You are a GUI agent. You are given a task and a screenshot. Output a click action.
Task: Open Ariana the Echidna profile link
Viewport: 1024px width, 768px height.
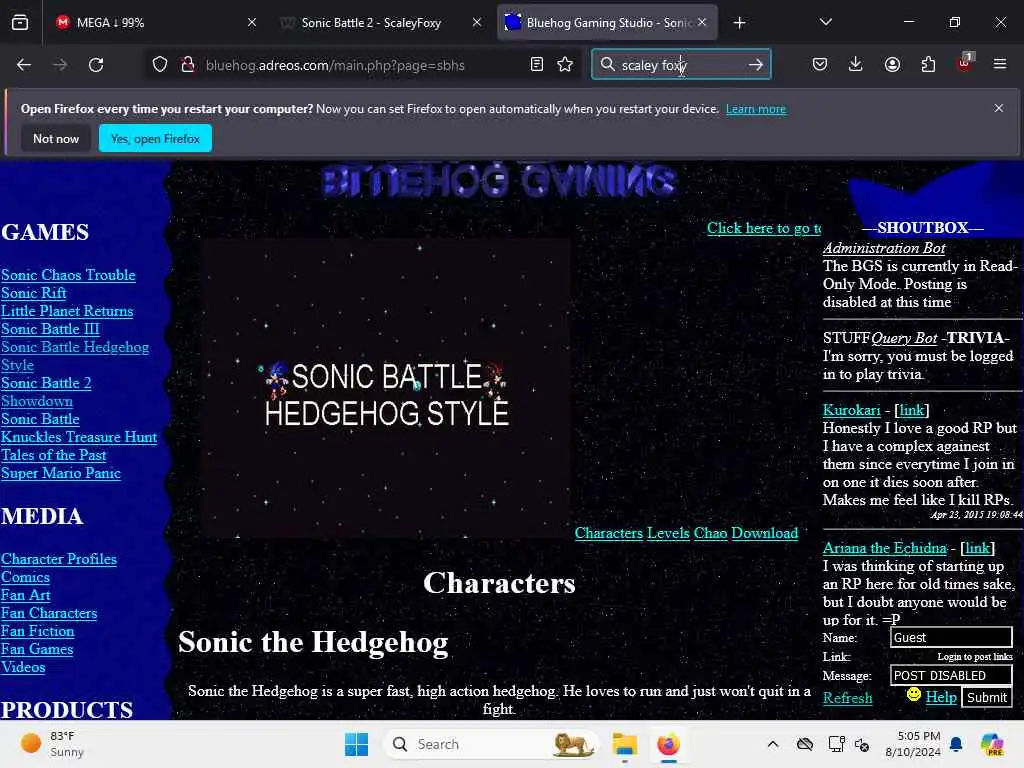coord(885,548)
